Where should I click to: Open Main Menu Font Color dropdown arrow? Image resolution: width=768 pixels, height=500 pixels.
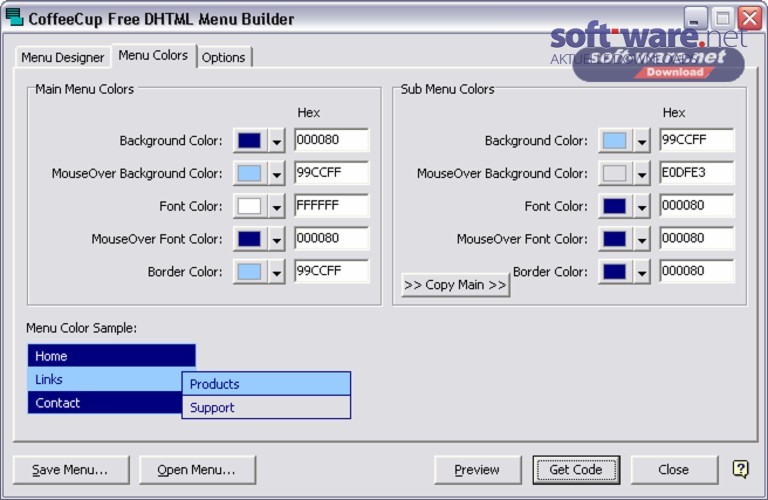click(277, 207)
